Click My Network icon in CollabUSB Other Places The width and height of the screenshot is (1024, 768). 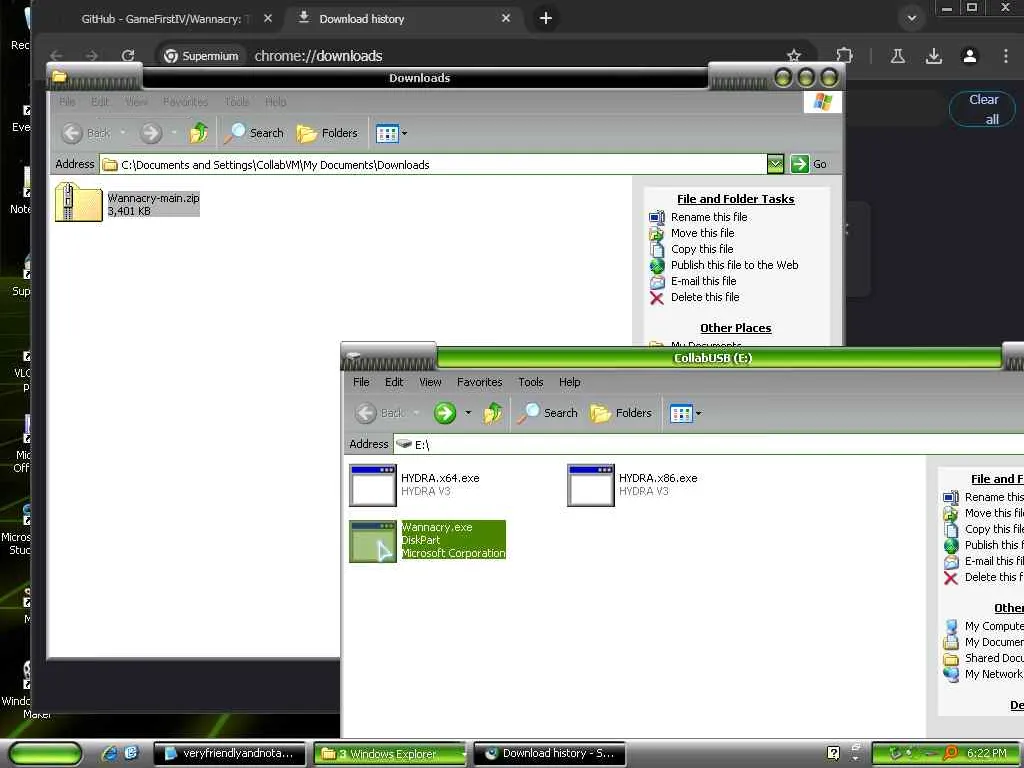pyautogui.click(x=951, y=675)
